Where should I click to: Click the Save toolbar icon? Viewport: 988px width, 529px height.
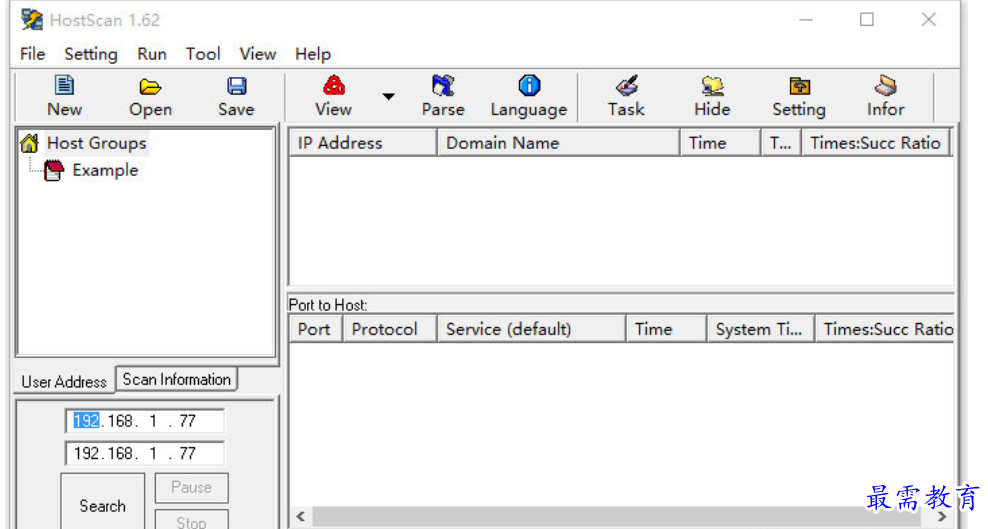[236, 96]
